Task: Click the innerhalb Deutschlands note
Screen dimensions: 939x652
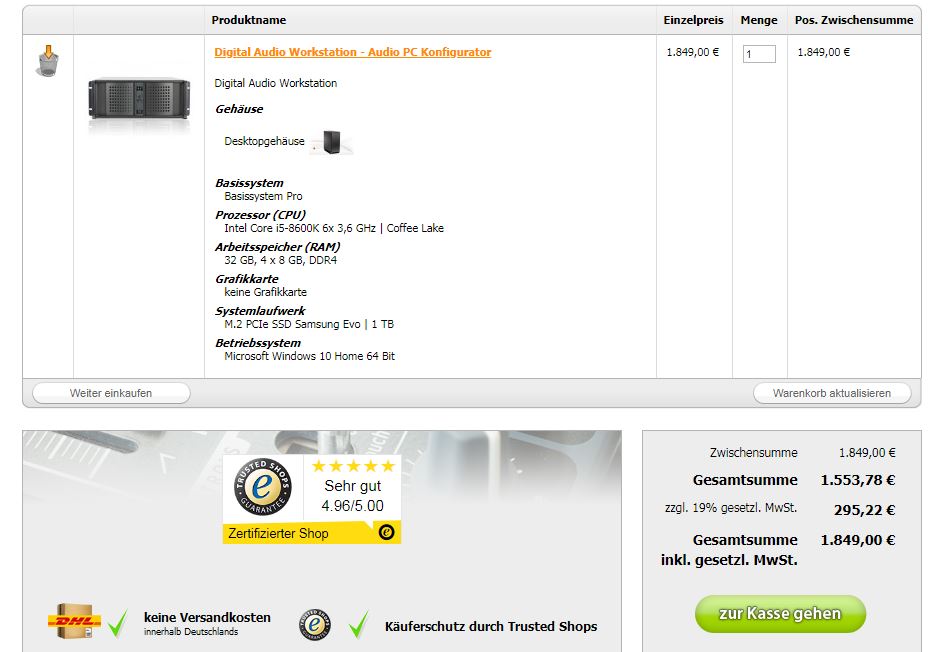Action: point(191,632)
